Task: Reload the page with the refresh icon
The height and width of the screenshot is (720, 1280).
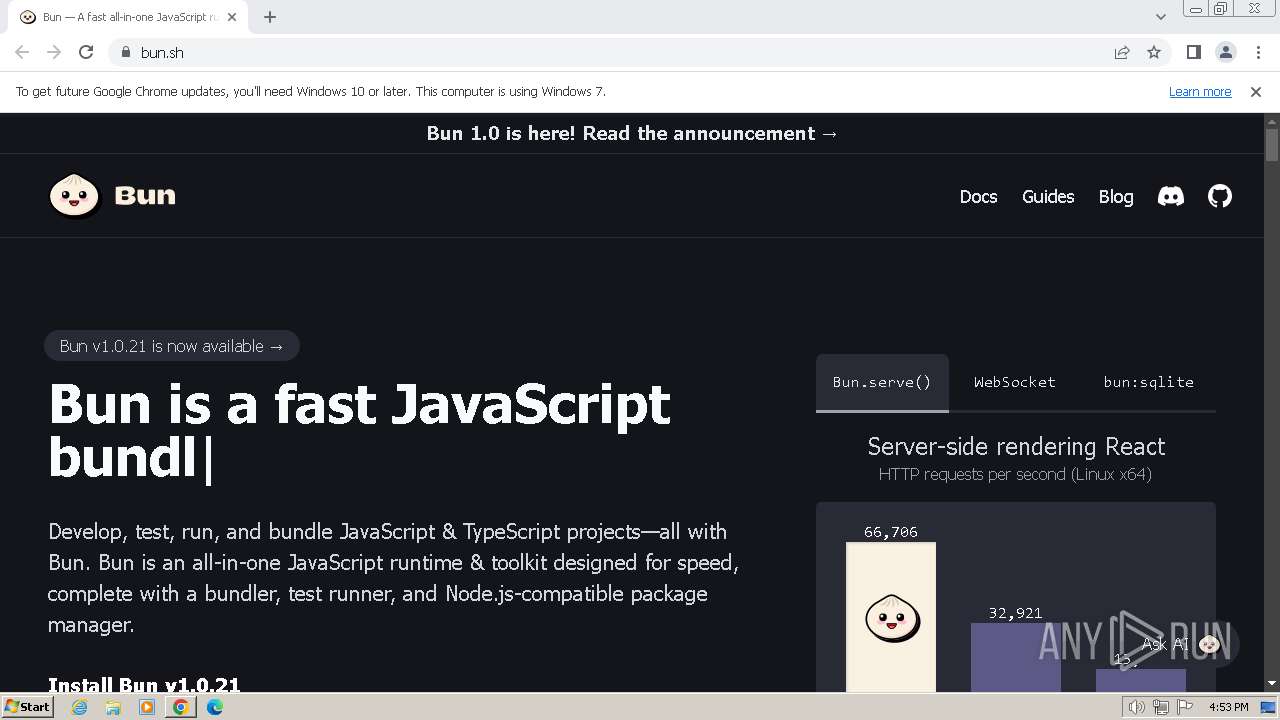Action: tap(86, 52)
